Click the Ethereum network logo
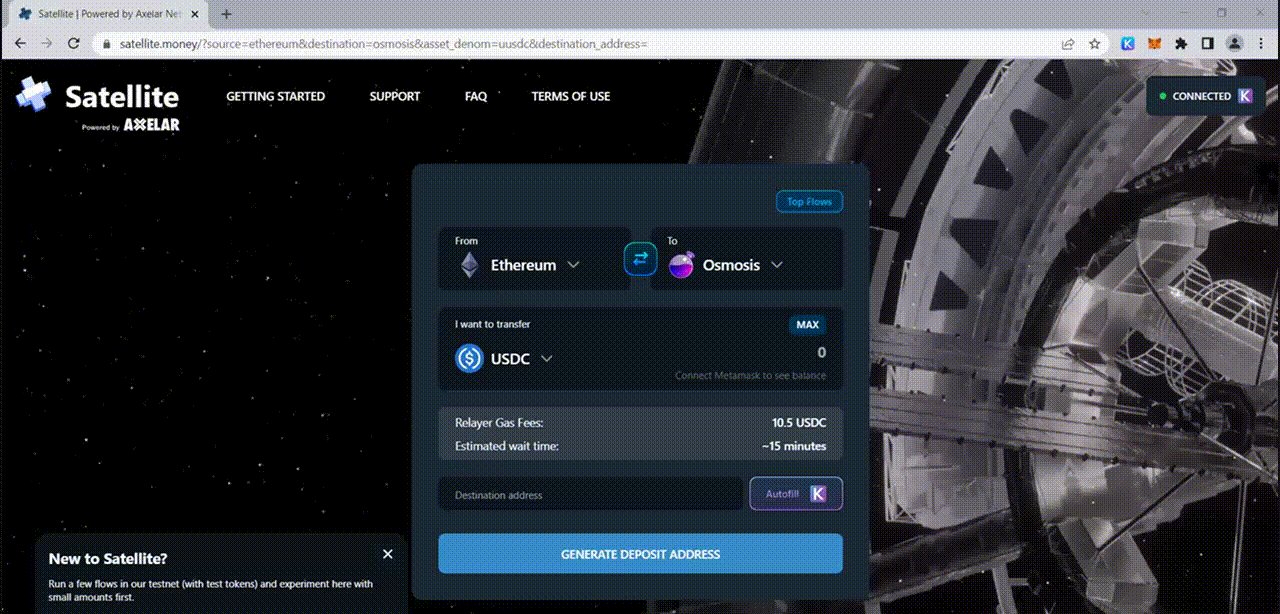Viewport: 1280px width, 614px height. click(x=469, y=264)
